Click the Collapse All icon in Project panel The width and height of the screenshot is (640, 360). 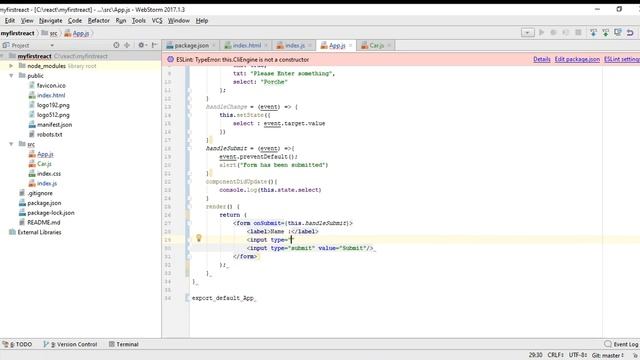(x=127, y=45)
